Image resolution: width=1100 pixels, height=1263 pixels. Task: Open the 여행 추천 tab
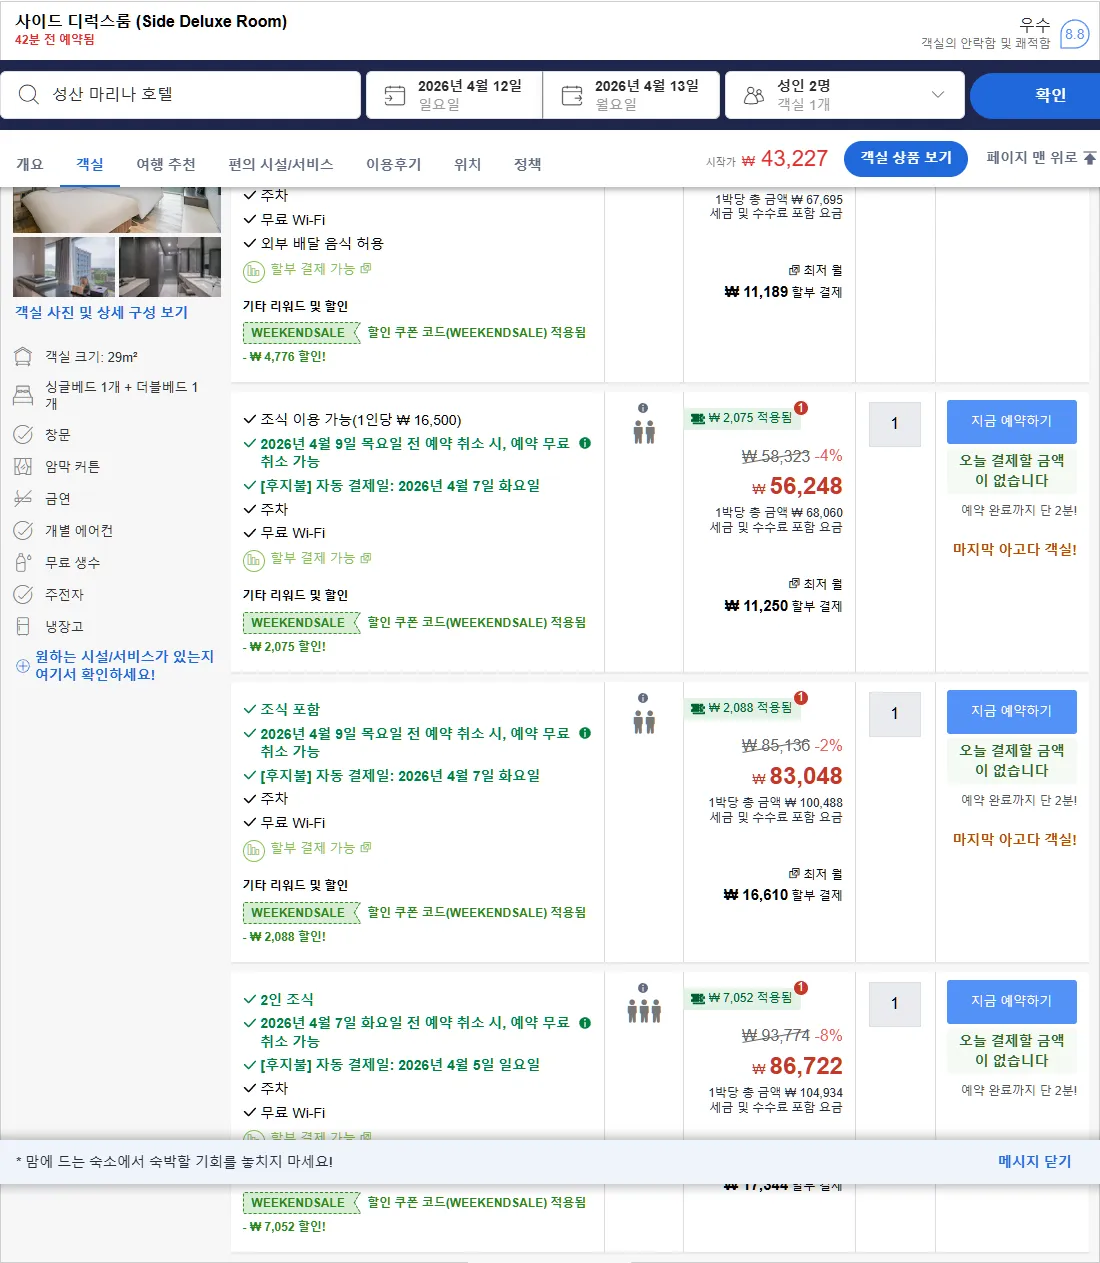pyautogui.click(x=166, y=164)
